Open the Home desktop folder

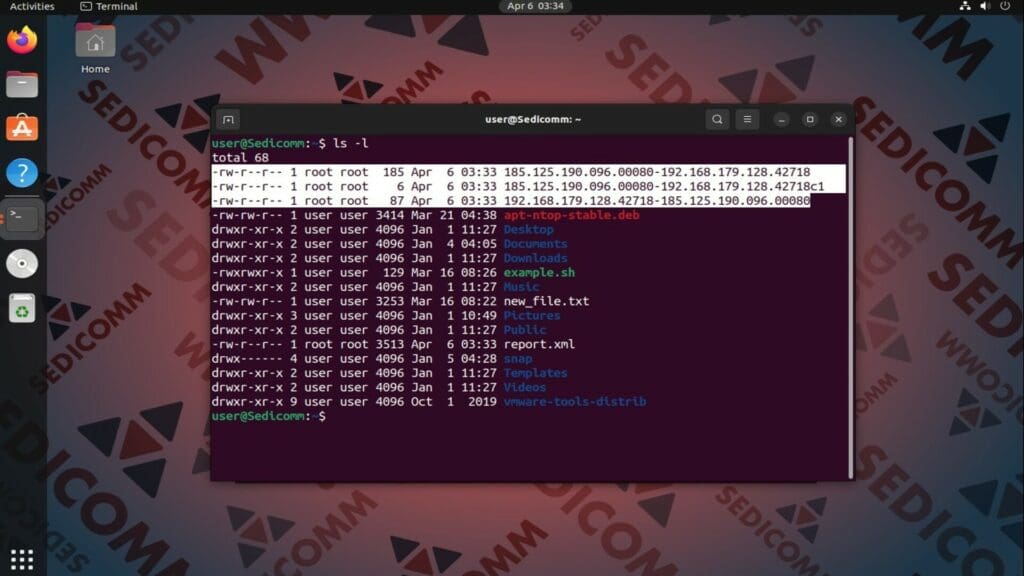(95, 49)
